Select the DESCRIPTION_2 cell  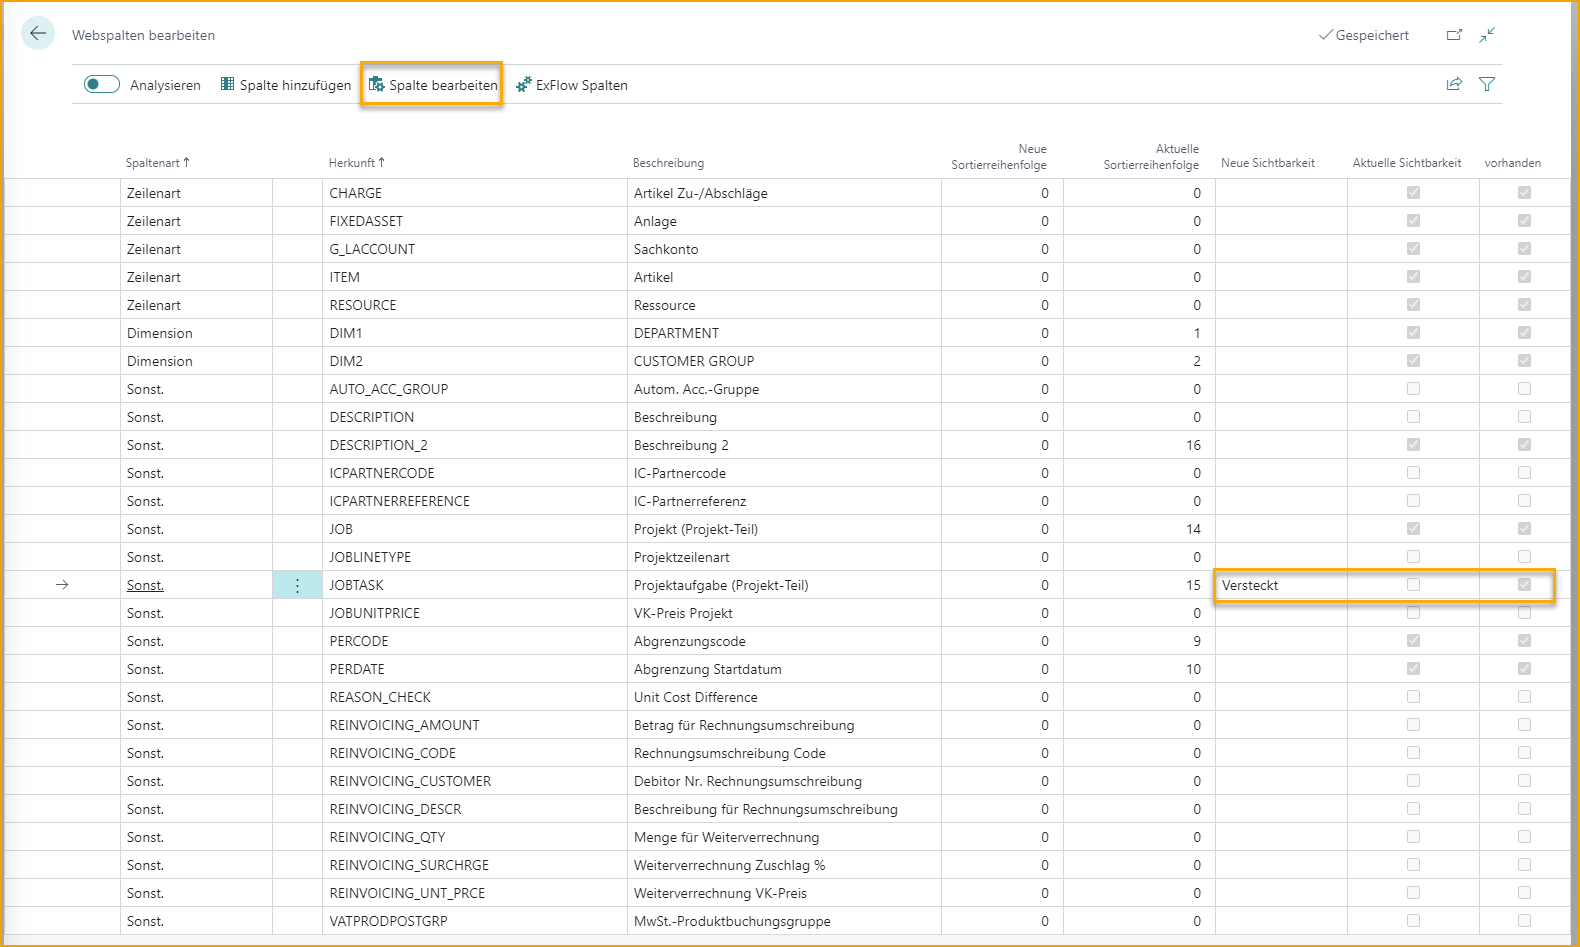tap(475, 445)
